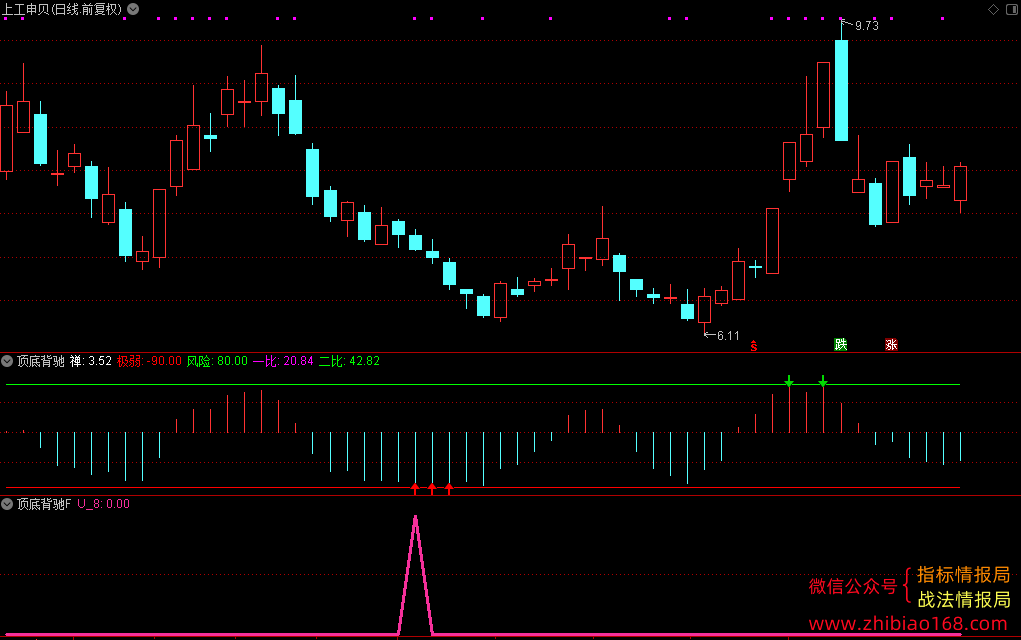This screenshot has height=640, width=1021.
Task: Click the 风险: 80.00 value
Action: pos(217,361)
